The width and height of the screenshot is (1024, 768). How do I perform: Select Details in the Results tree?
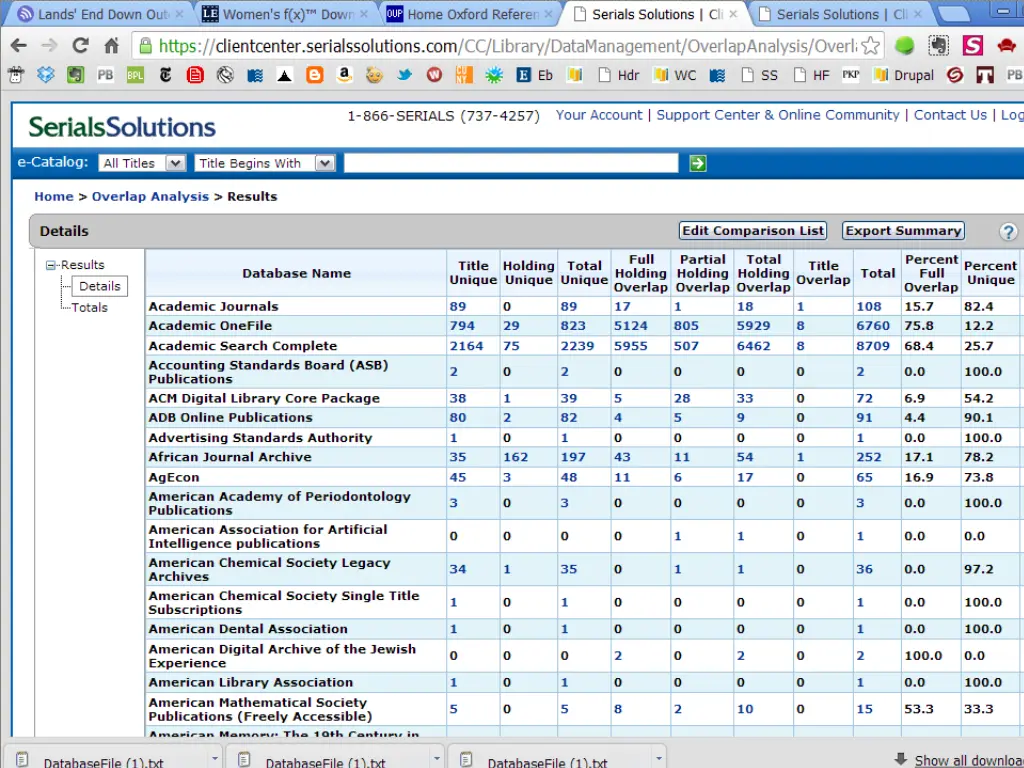[x=99, y=286]
